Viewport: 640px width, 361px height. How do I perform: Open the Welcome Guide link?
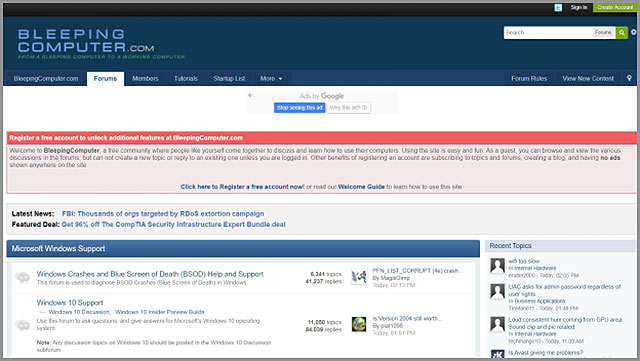361,187
